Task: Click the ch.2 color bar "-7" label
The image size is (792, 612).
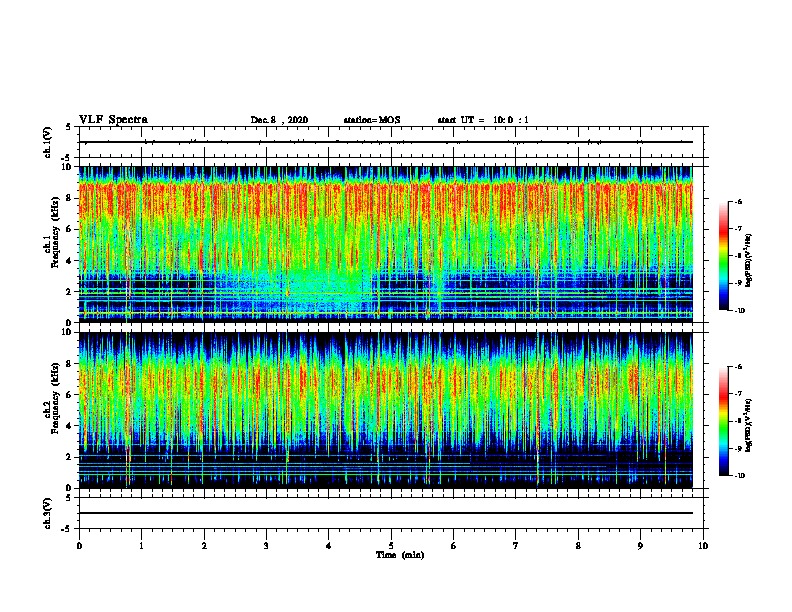Action: pos(738,394)
